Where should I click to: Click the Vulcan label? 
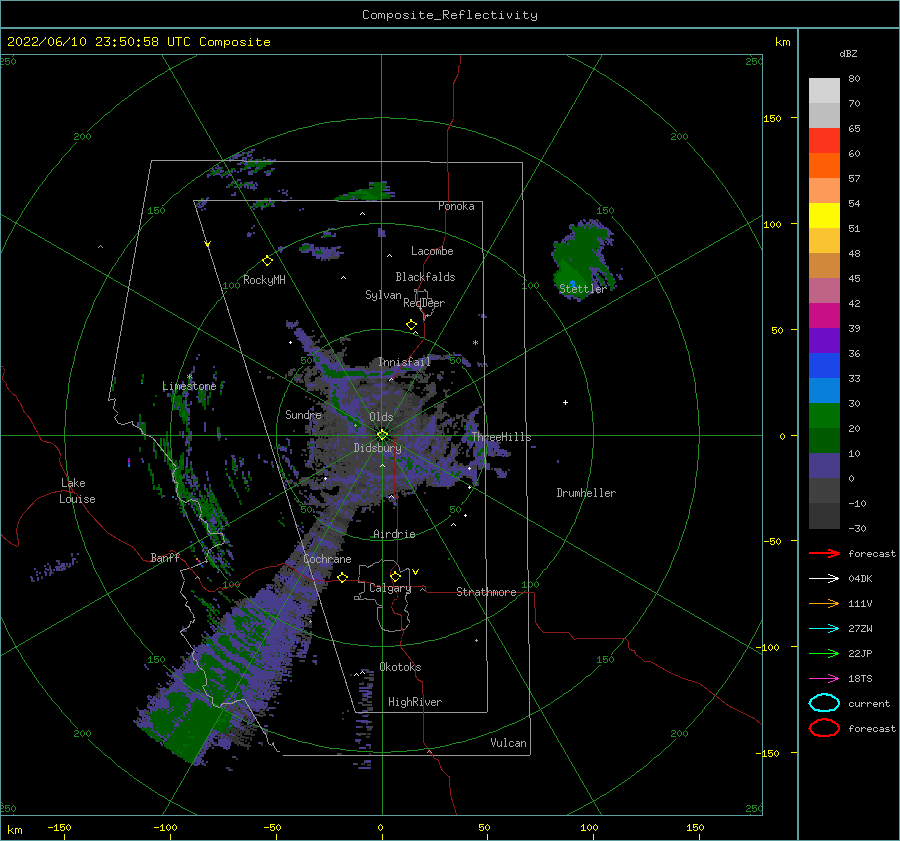coord(509,743)
